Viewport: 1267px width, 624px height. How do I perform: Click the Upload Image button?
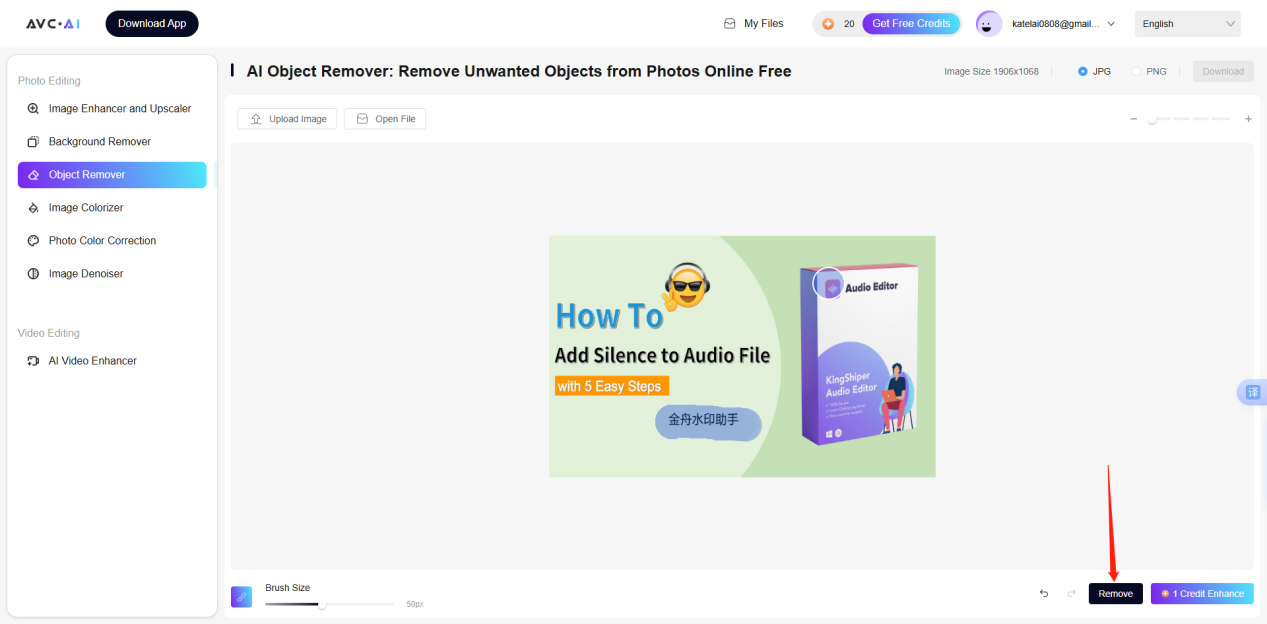tap(287, 119)
